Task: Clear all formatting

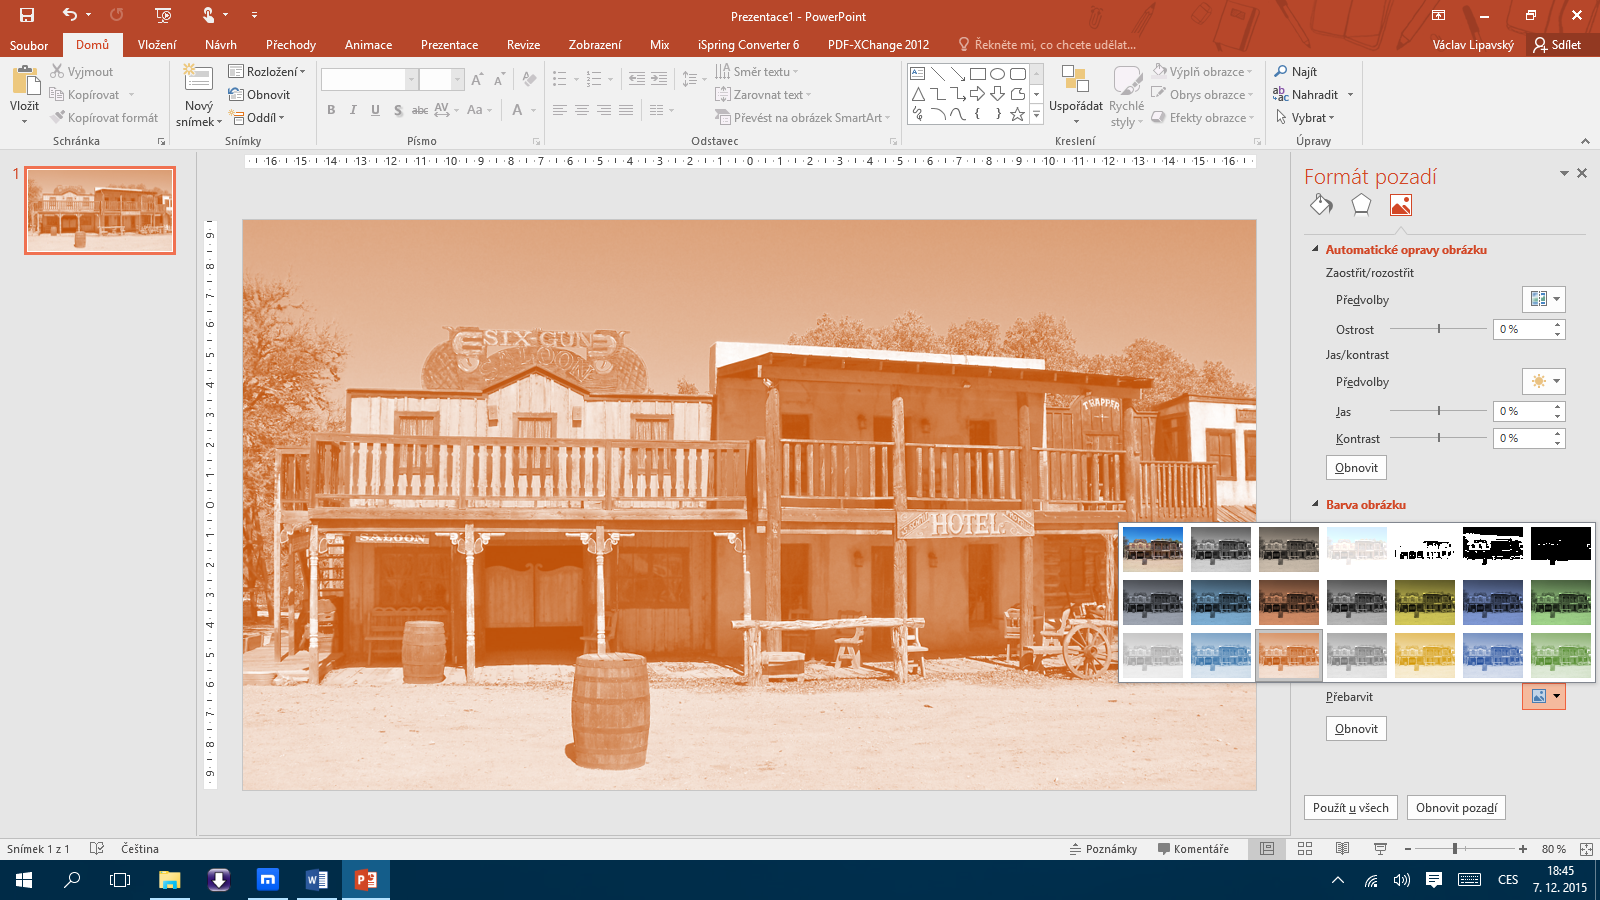Action: pyautogui.click(x=529, y=79)
